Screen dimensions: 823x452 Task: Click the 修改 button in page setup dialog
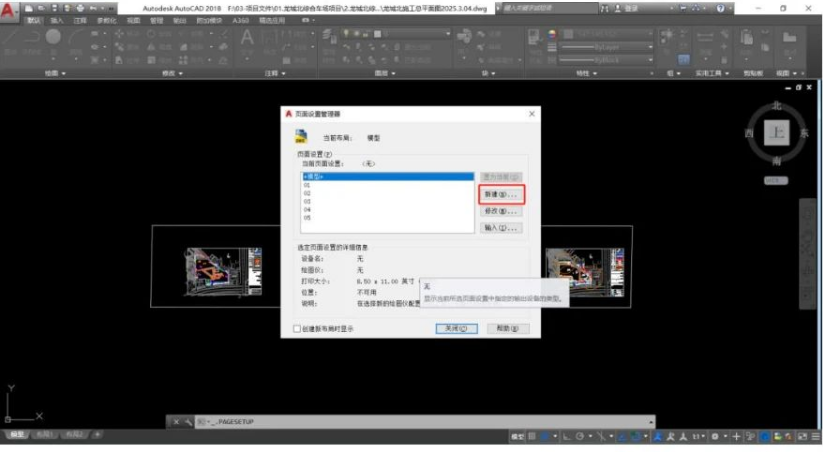coord(501,211)
